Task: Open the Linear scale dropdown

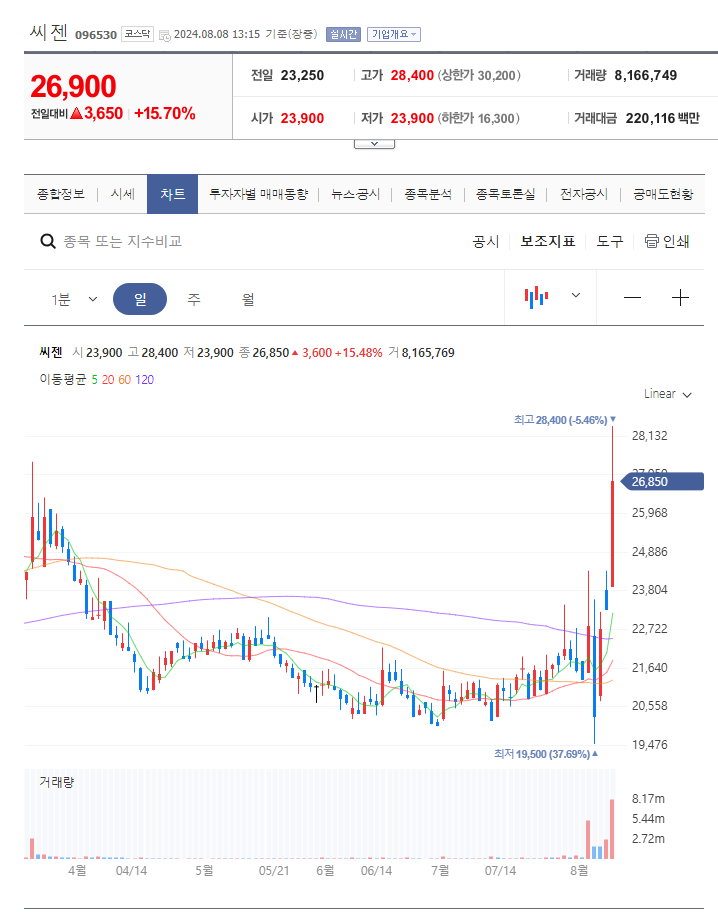Action: (666, 394)
